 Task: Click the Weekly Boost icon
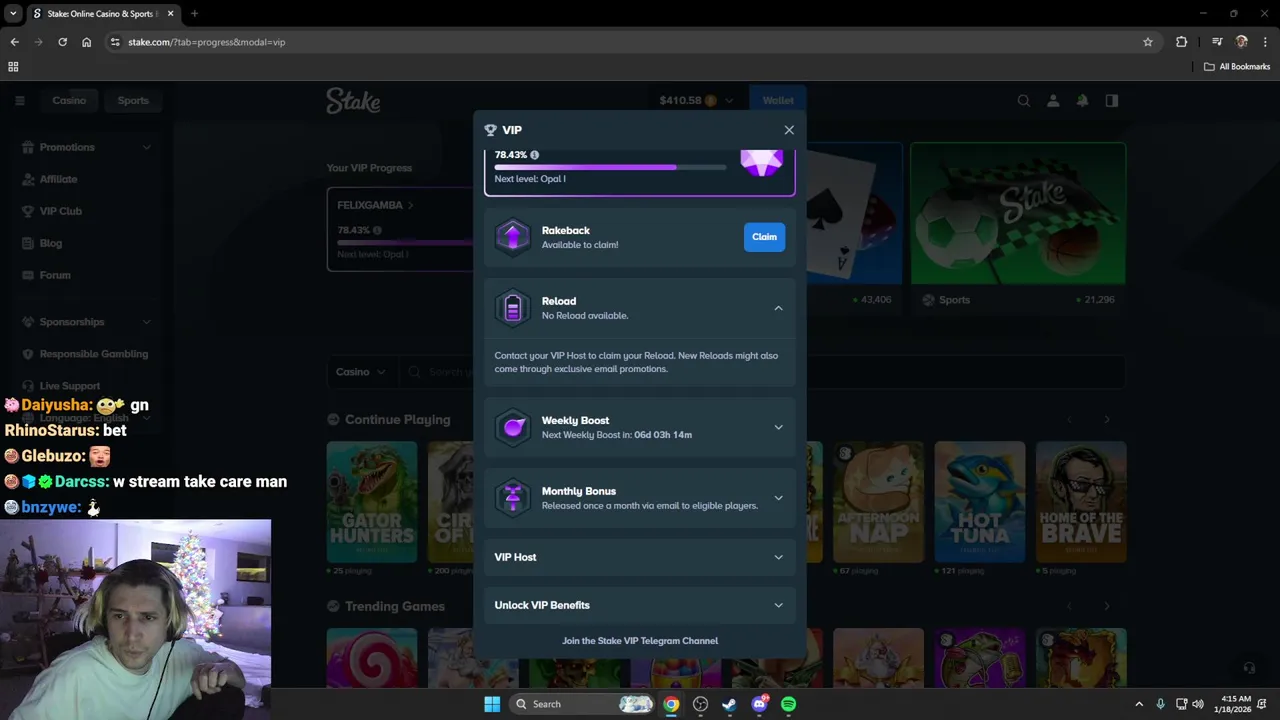click(x=513, y=427)
